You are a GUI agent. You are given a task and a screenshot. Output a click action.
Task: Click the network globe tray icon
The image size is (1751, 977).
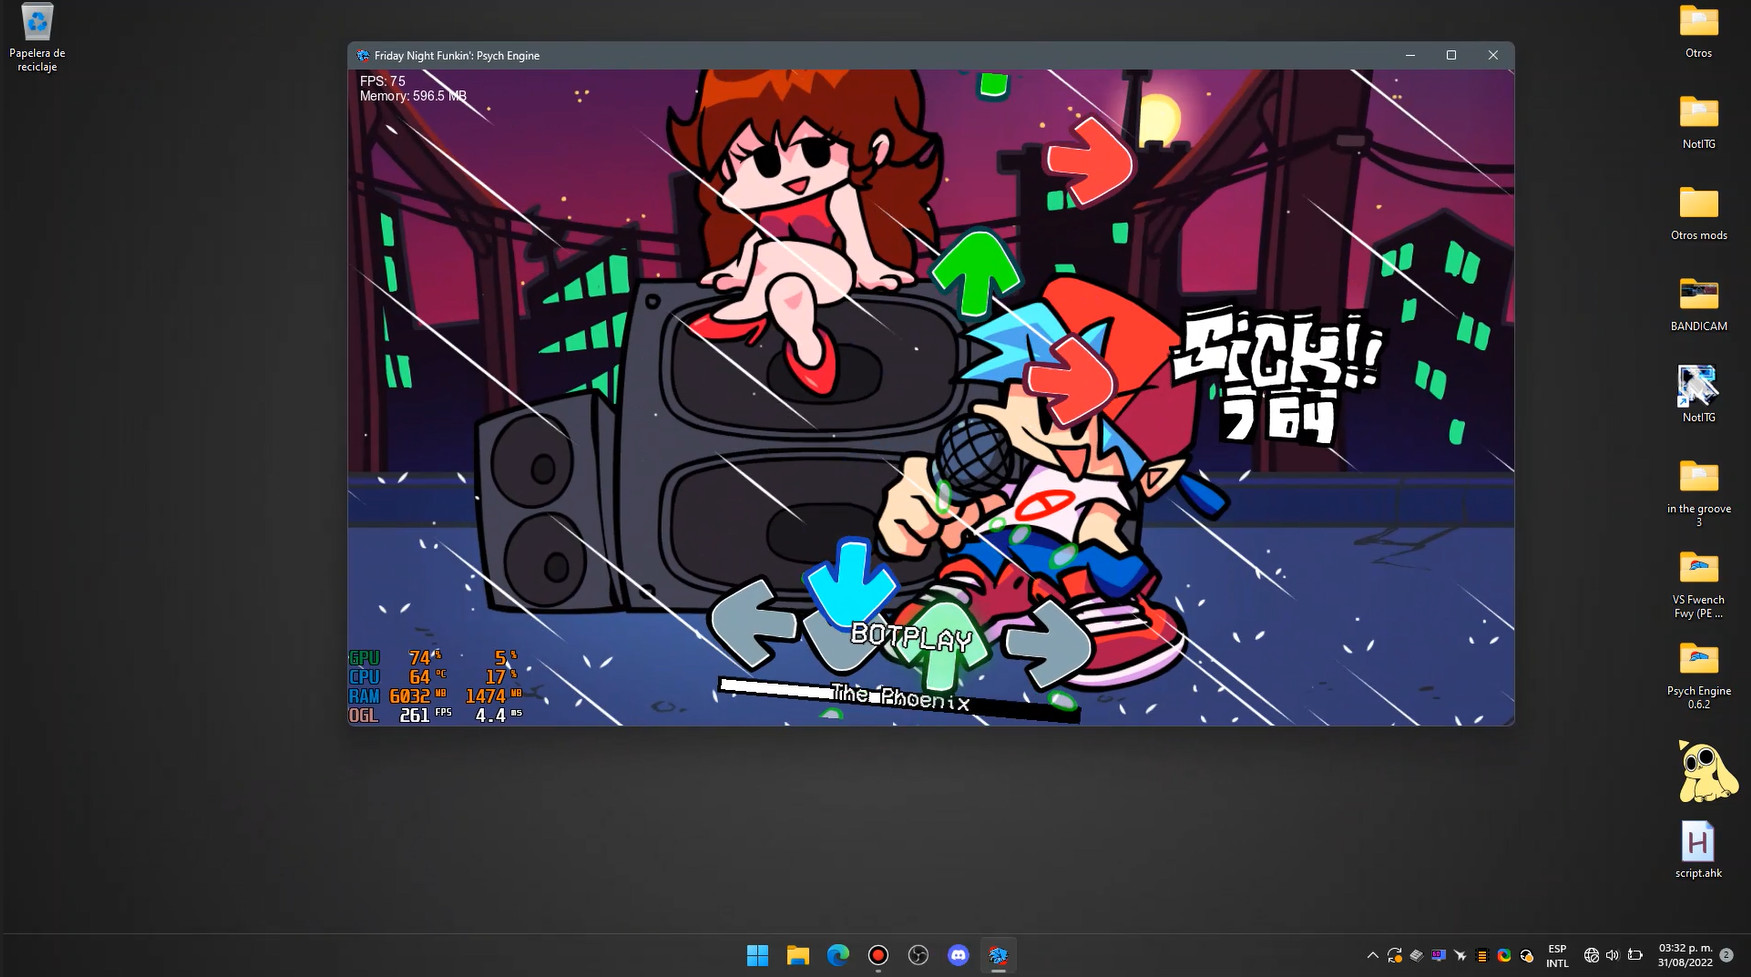click(x=1591, y=956)
